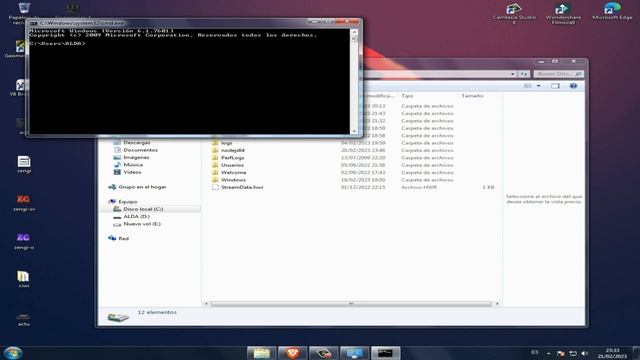Open the Windows Start menu
Screen dimensions: 640x360
[x=13, y=353]
